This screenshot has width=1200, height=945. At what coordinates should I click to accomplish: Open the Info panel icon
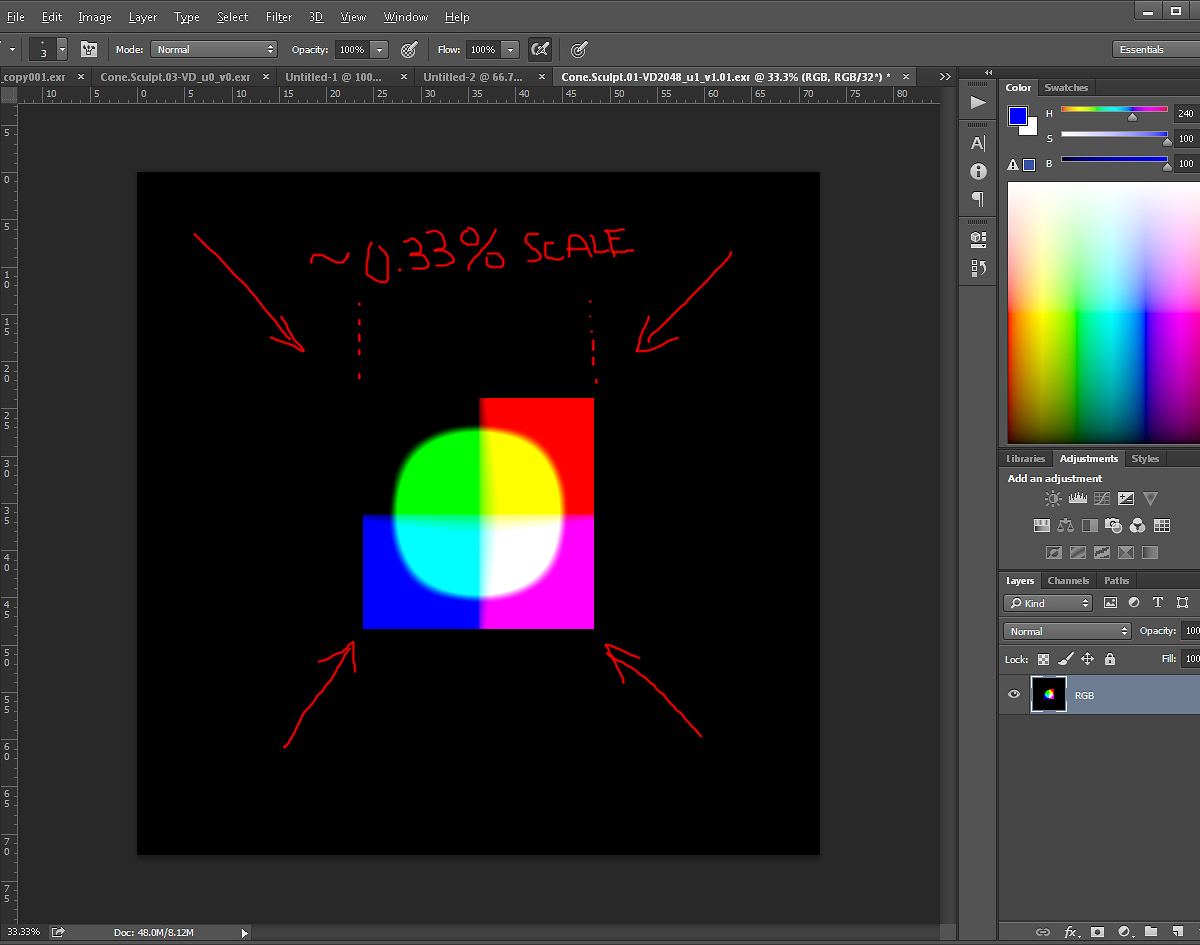pos(977,170)
